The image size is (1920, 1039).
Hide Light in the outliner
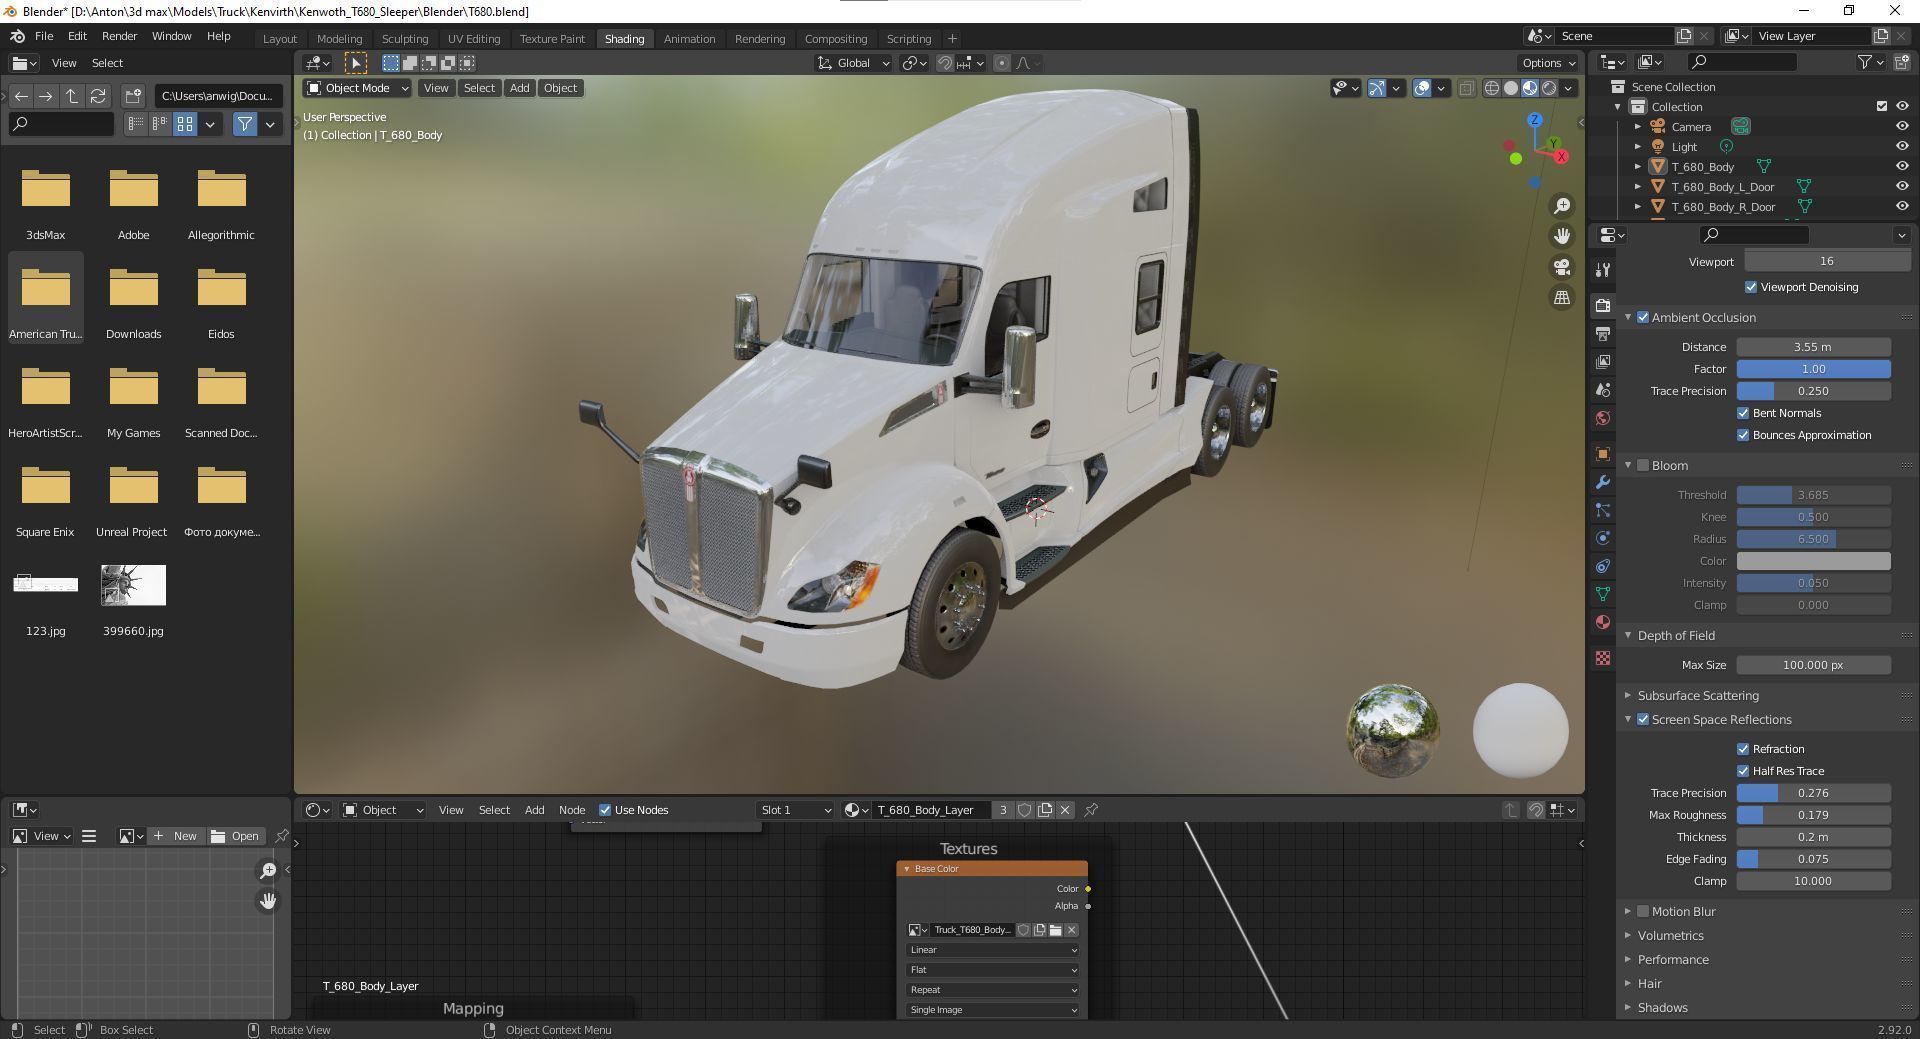1902,146
